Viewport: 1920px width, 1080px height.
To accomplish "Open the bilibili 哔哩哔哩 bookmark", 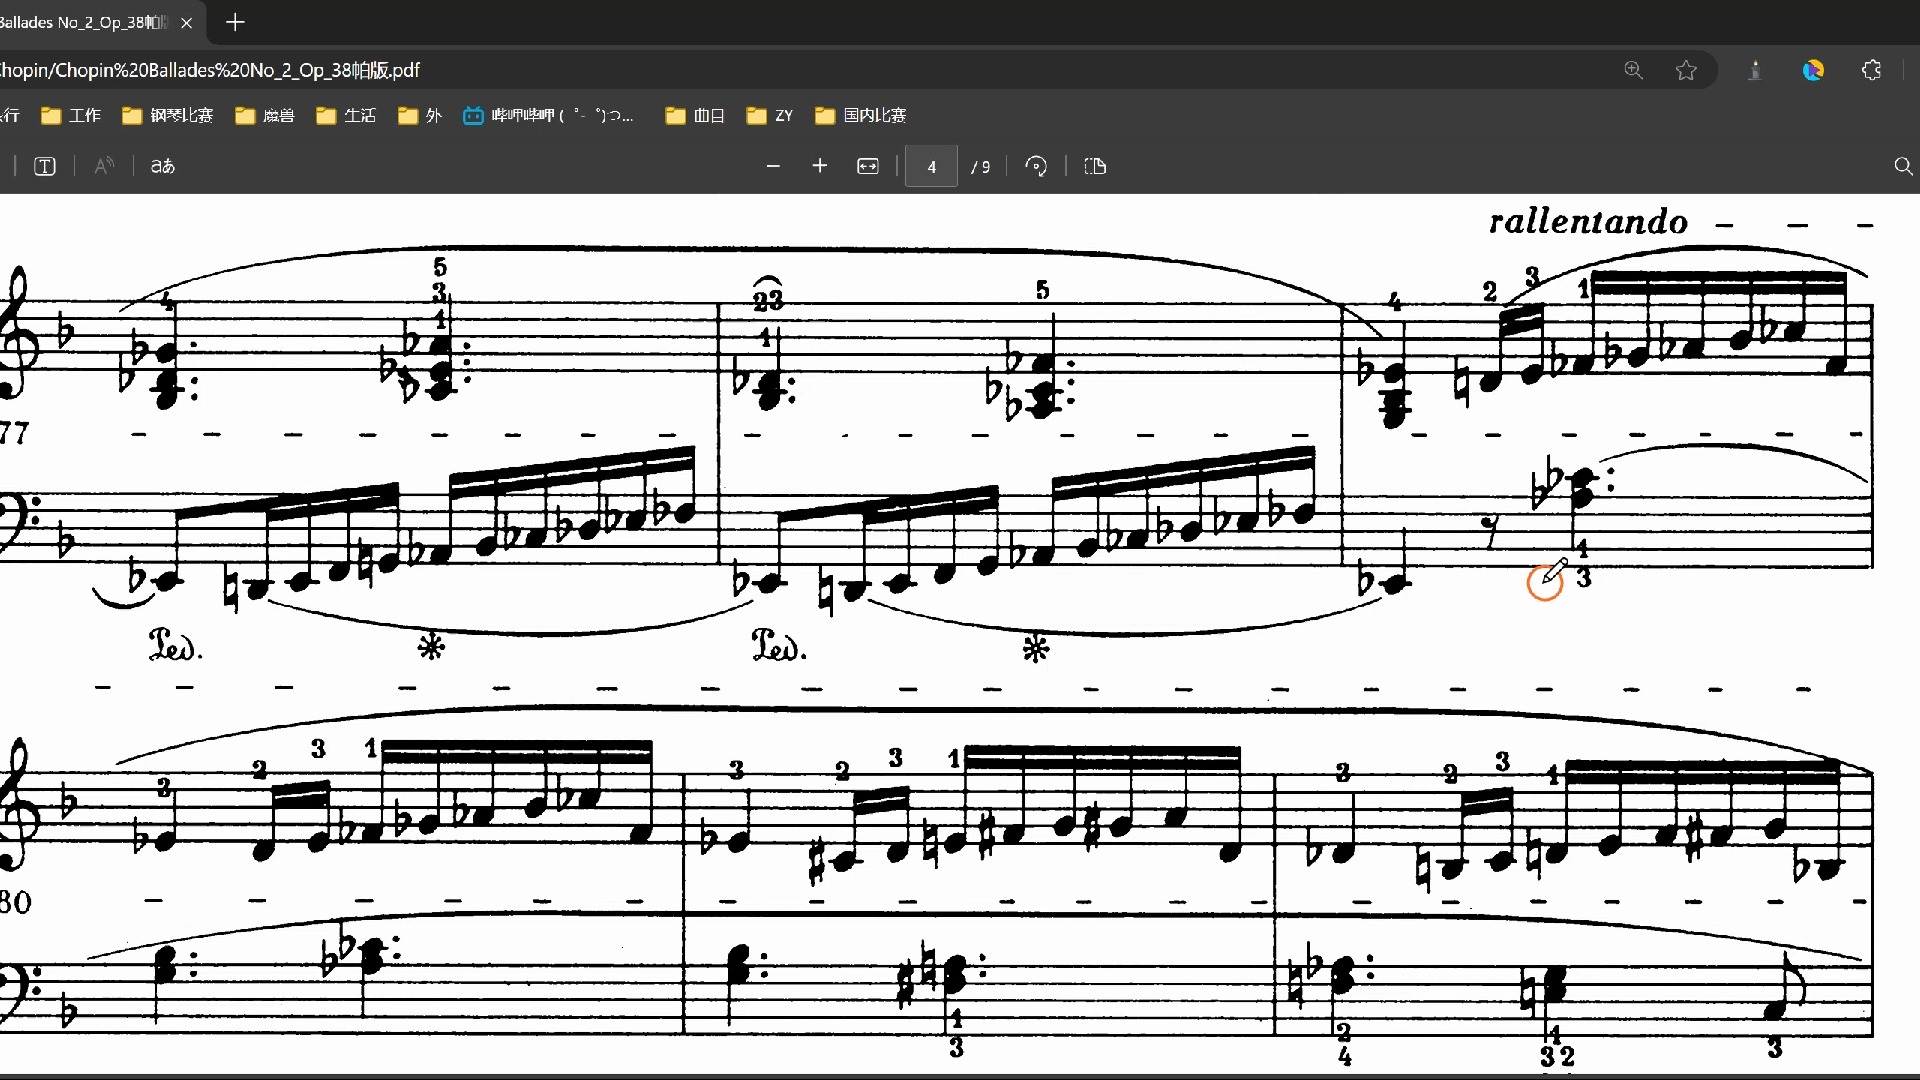I will coord(548,115).
